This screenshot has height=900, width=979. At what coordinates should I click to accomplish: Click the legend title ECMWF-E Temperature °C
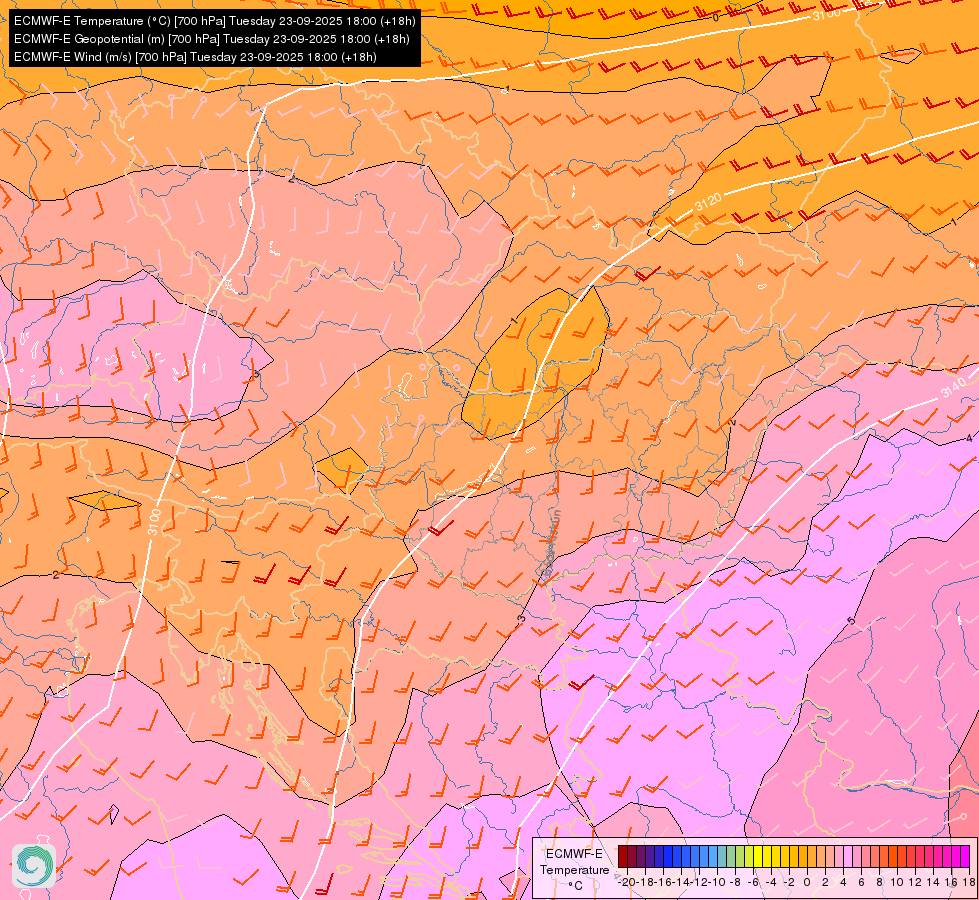click(574, 869)
